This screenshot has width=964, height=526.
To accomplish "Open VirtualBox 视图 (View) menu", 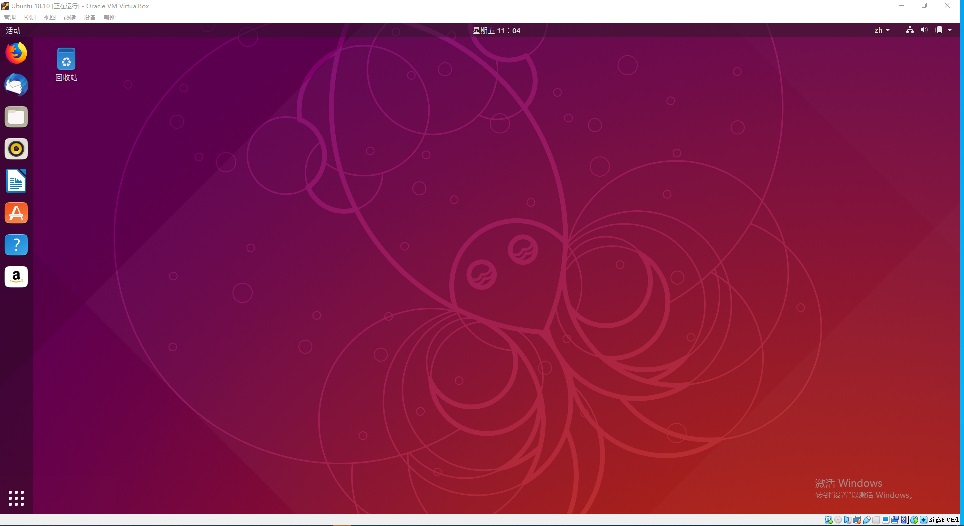I will 50,17.
